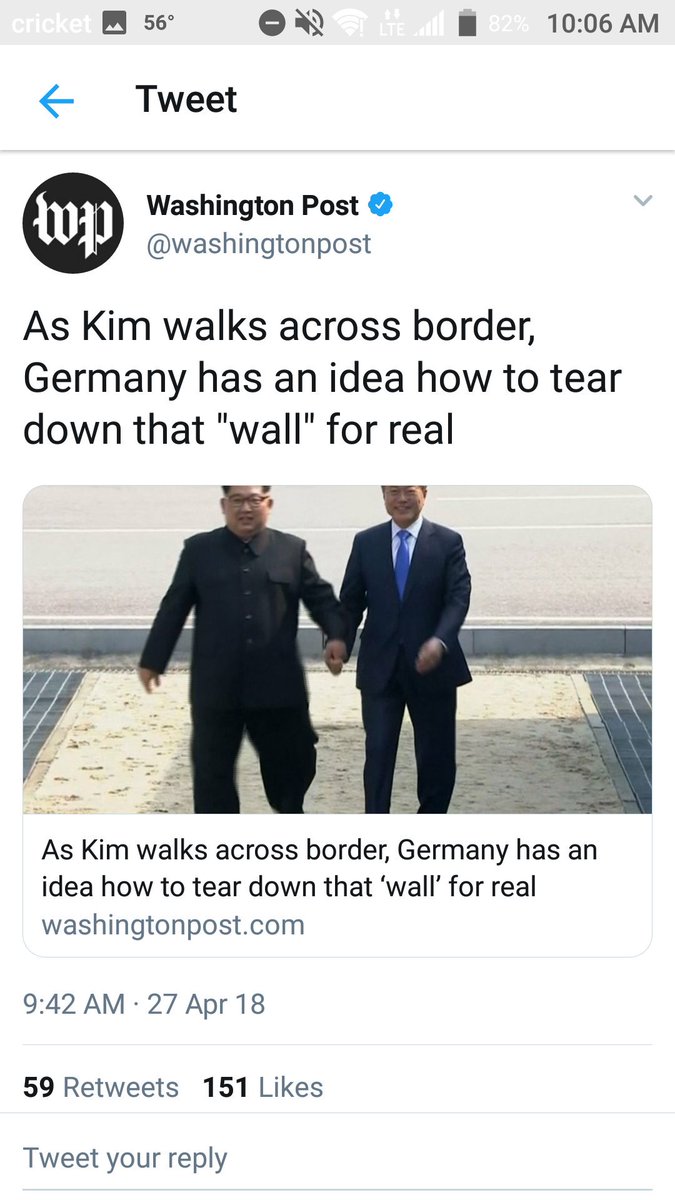Screen dimensions: 675x1200
Task: Tap the Tweet header title
Action: click(186, 100)
